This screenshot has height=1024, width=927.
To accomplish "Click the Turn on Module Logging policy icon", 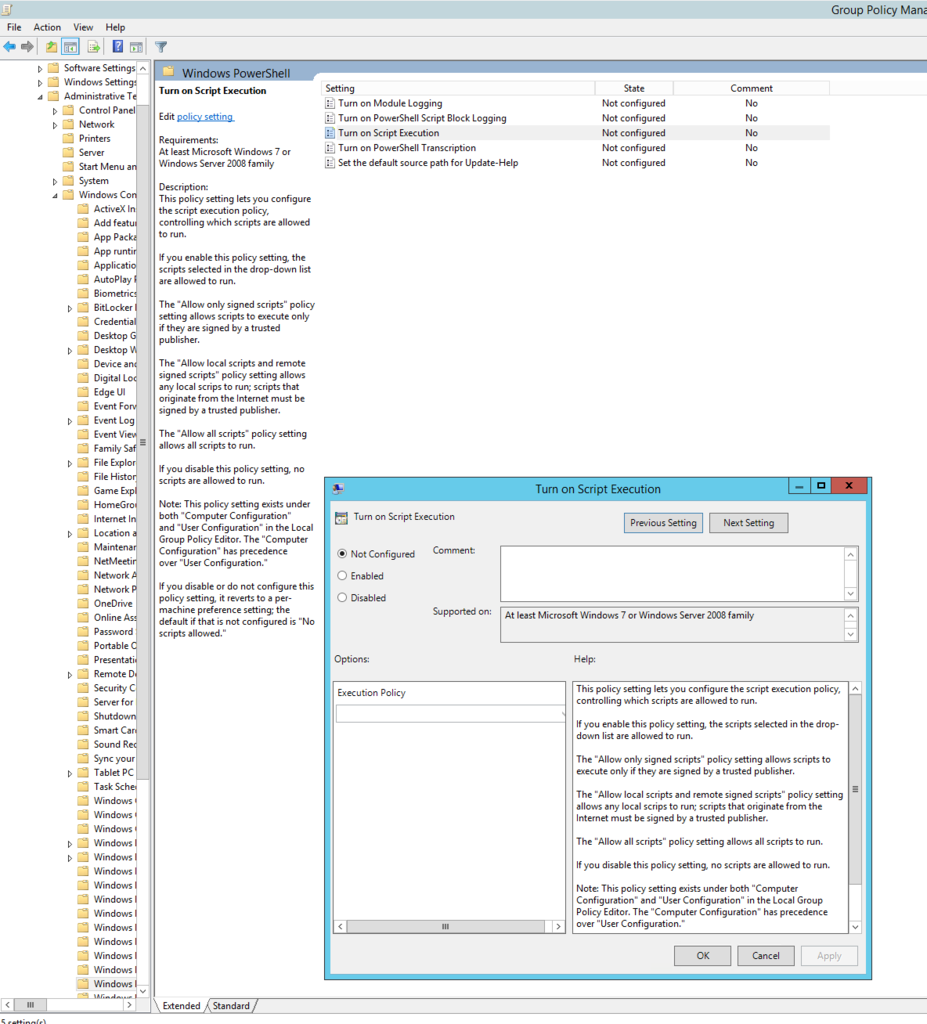I will [x=330, y=103].
